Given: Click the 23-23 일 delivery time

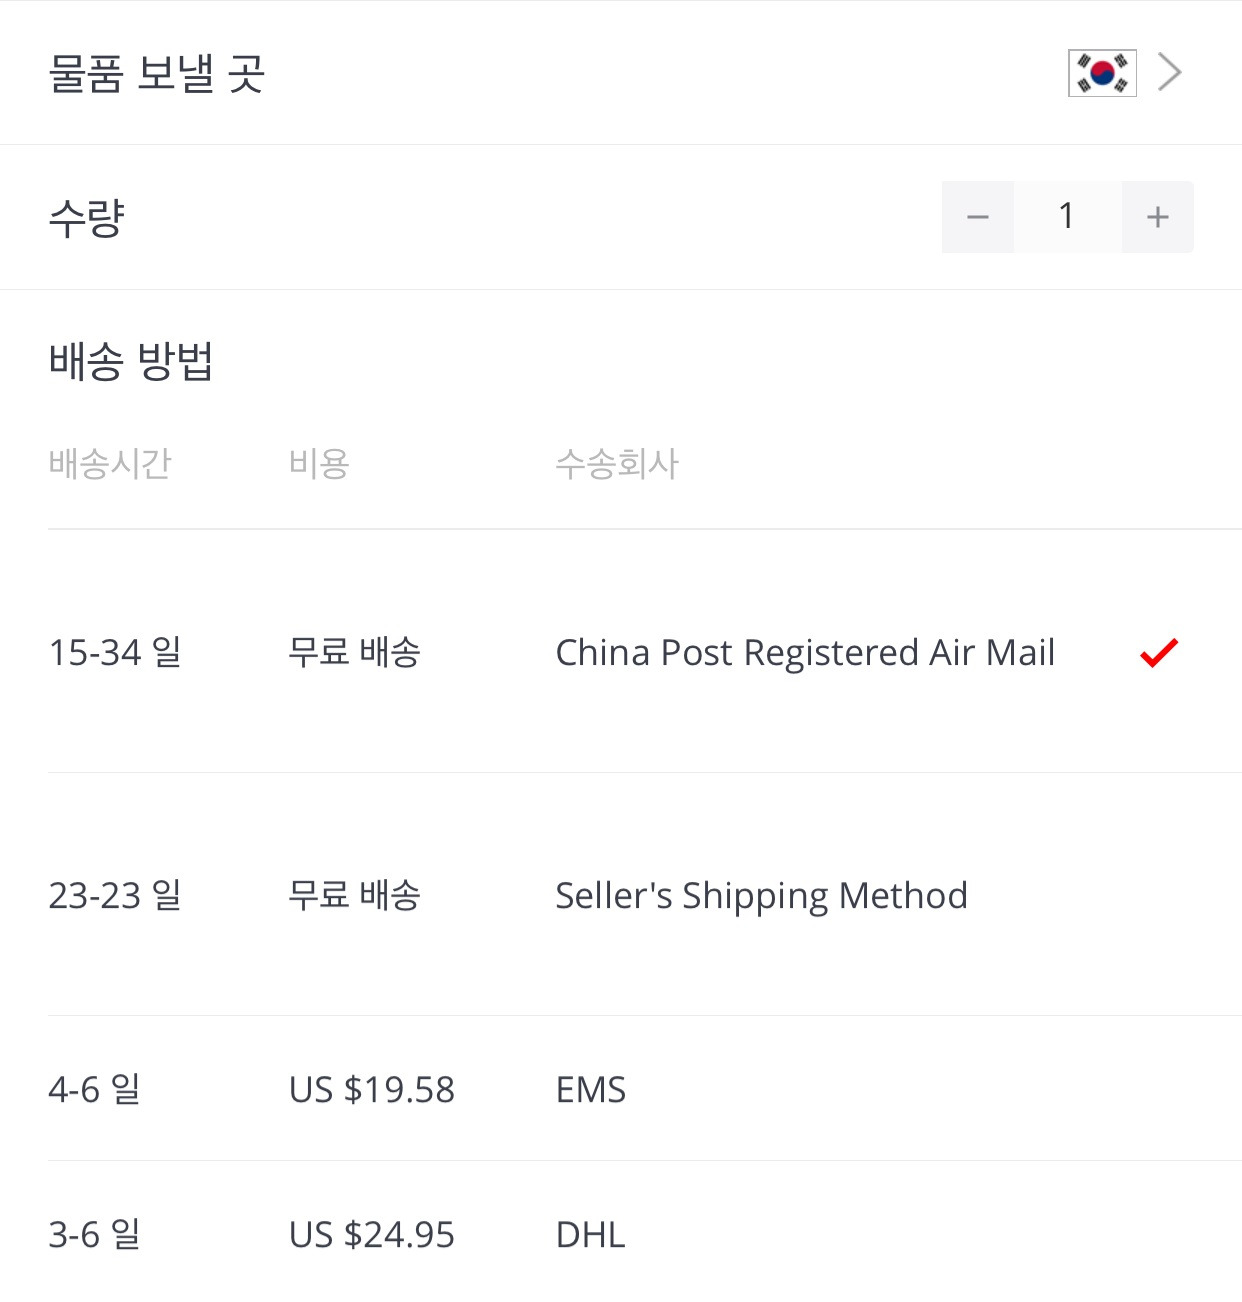Looking at the screenshot, I should [x=115, y=896].
